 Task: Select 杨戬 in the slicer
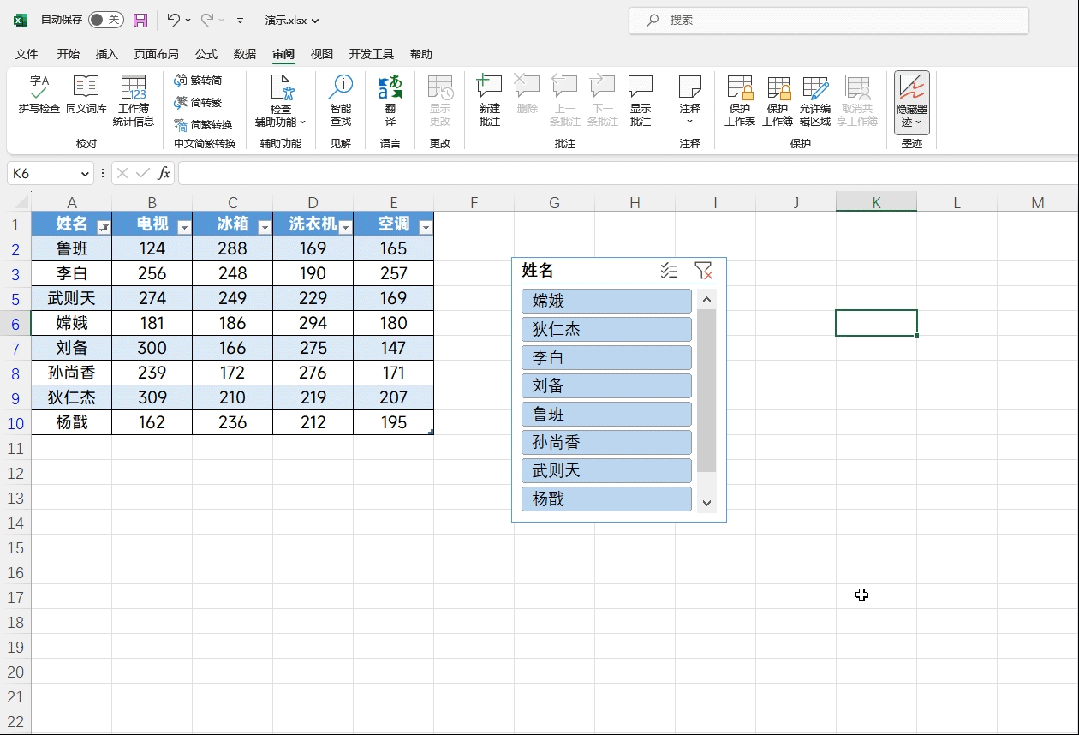click(606, 499)
